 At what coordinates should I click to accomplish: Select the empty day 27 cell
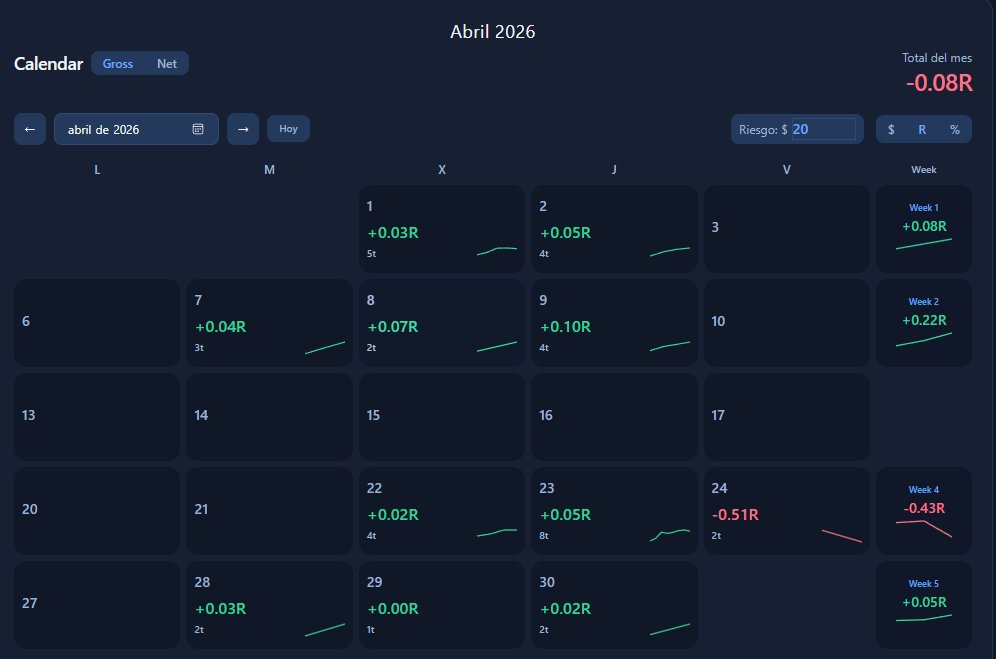coord(97,605)
